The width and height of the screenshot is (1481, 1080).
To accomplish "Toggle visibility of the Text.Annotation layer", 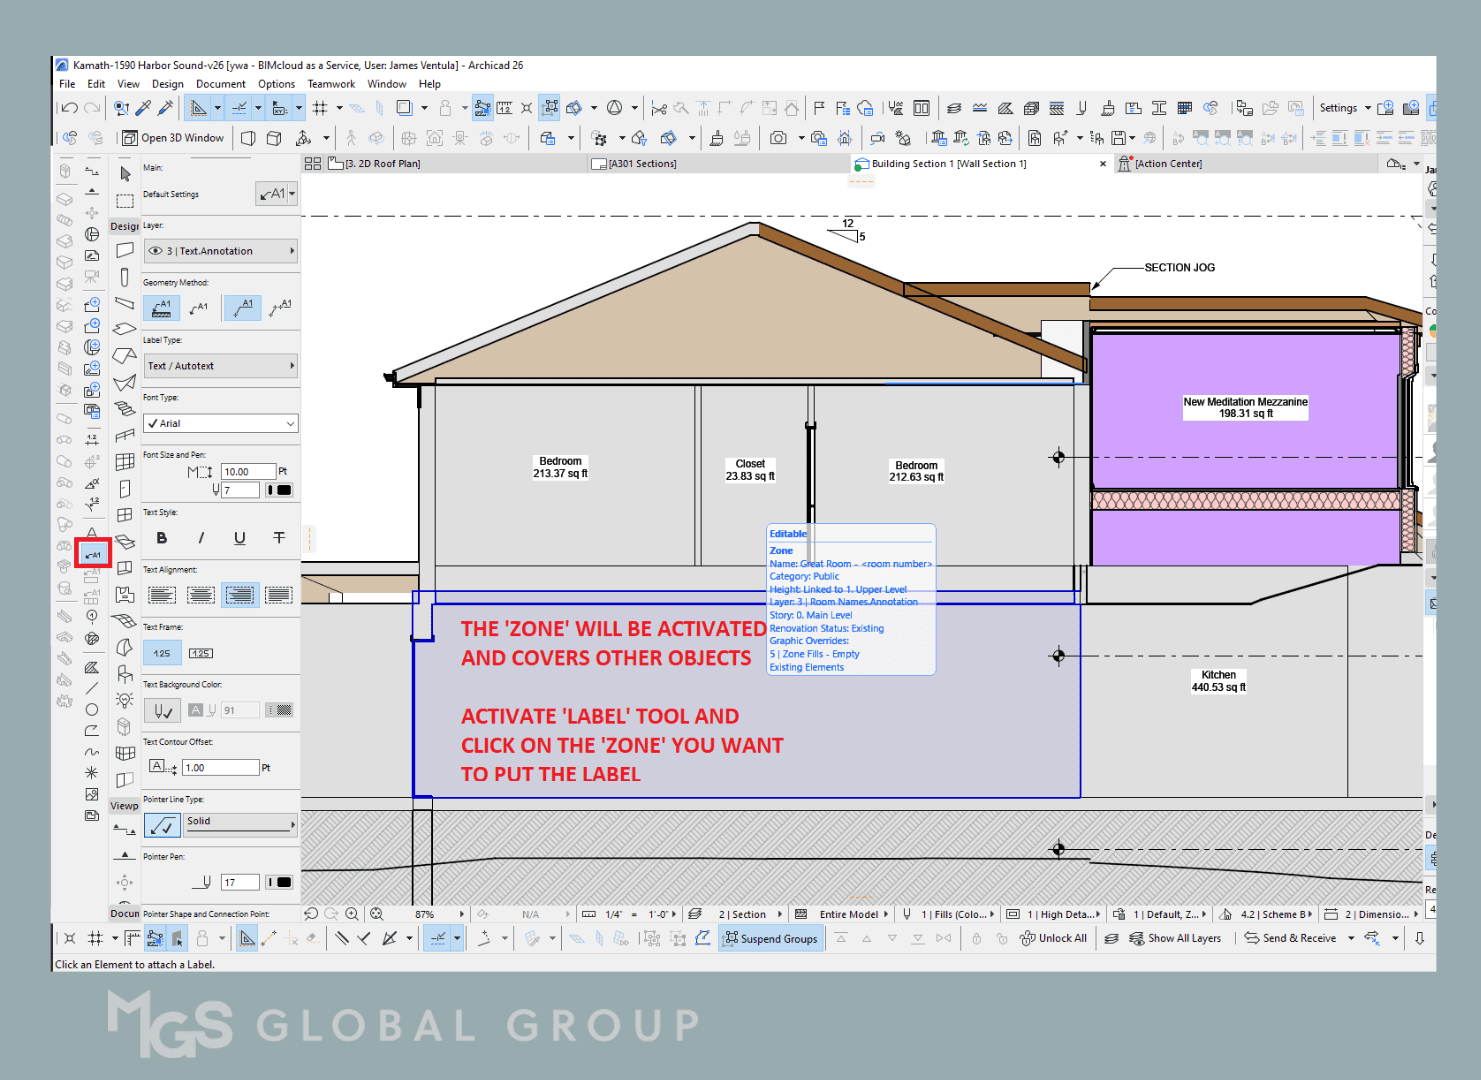I will click(x=158, y=250).
